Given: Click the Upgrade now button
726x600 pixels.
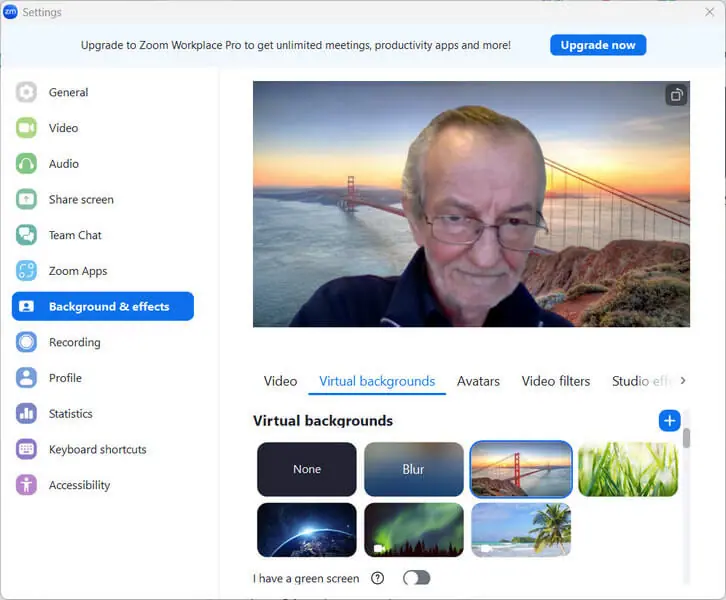Looking at the screenshot, I should tap(598, 45).
